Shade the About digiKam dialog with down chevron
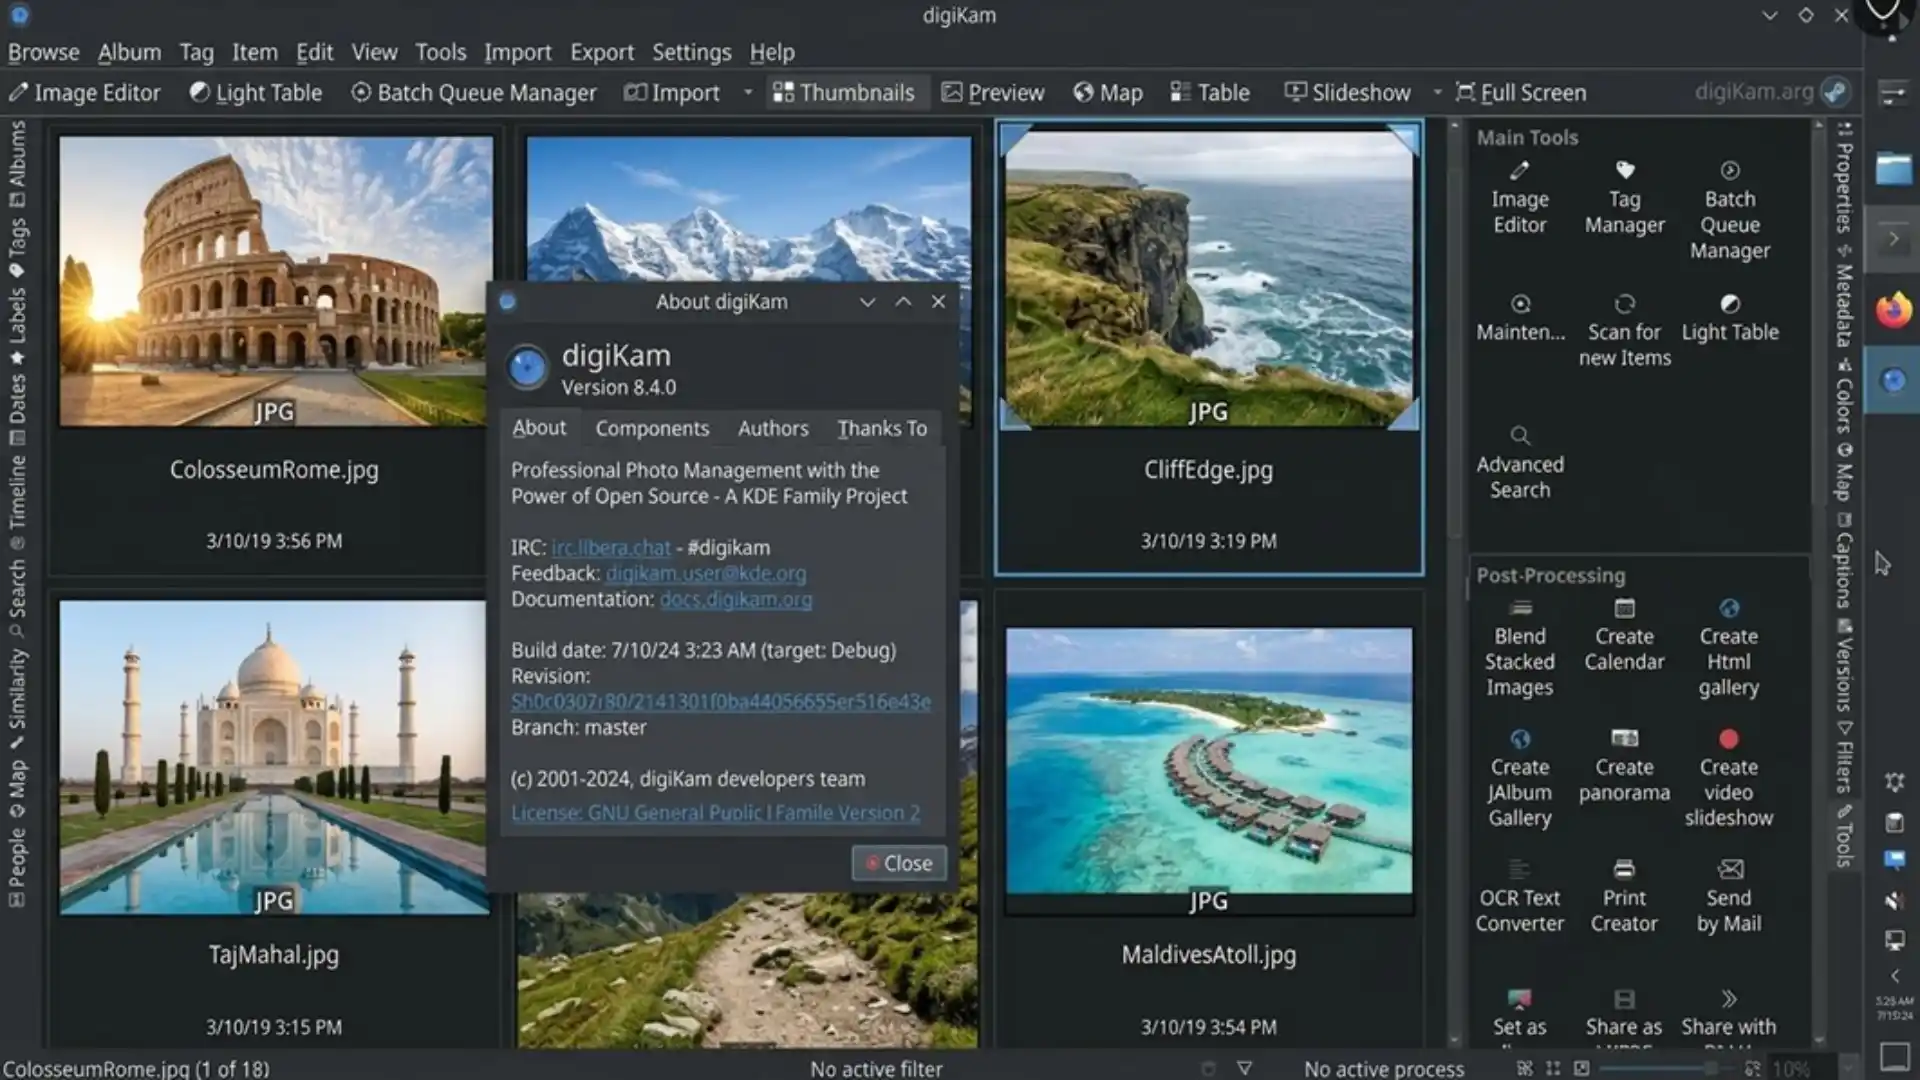Image resolution: width=1920 pixels, height=1080 pixels. [867, 302]
